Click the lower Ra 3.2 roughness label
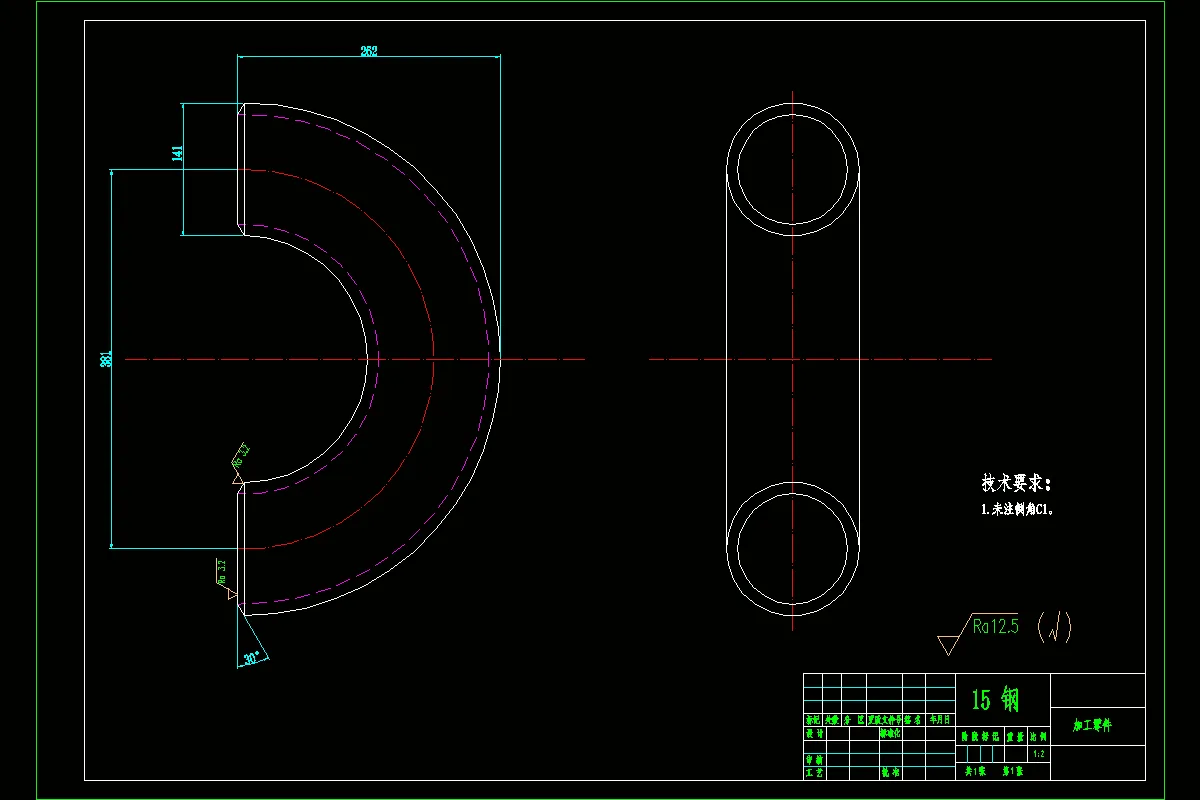The image size is (1200, 800). 222,571
